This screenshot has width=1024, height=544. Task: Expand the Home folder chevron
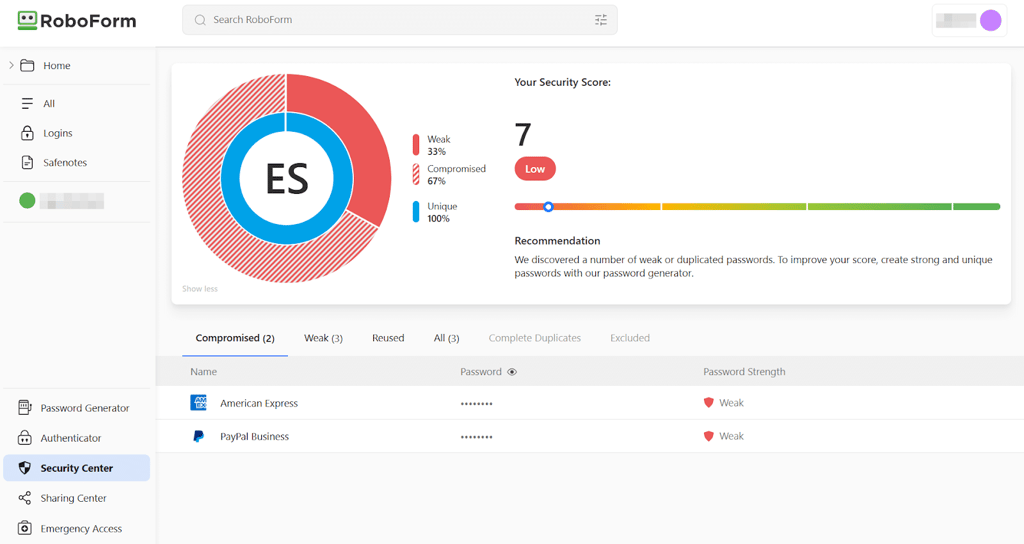coord(11,65)
